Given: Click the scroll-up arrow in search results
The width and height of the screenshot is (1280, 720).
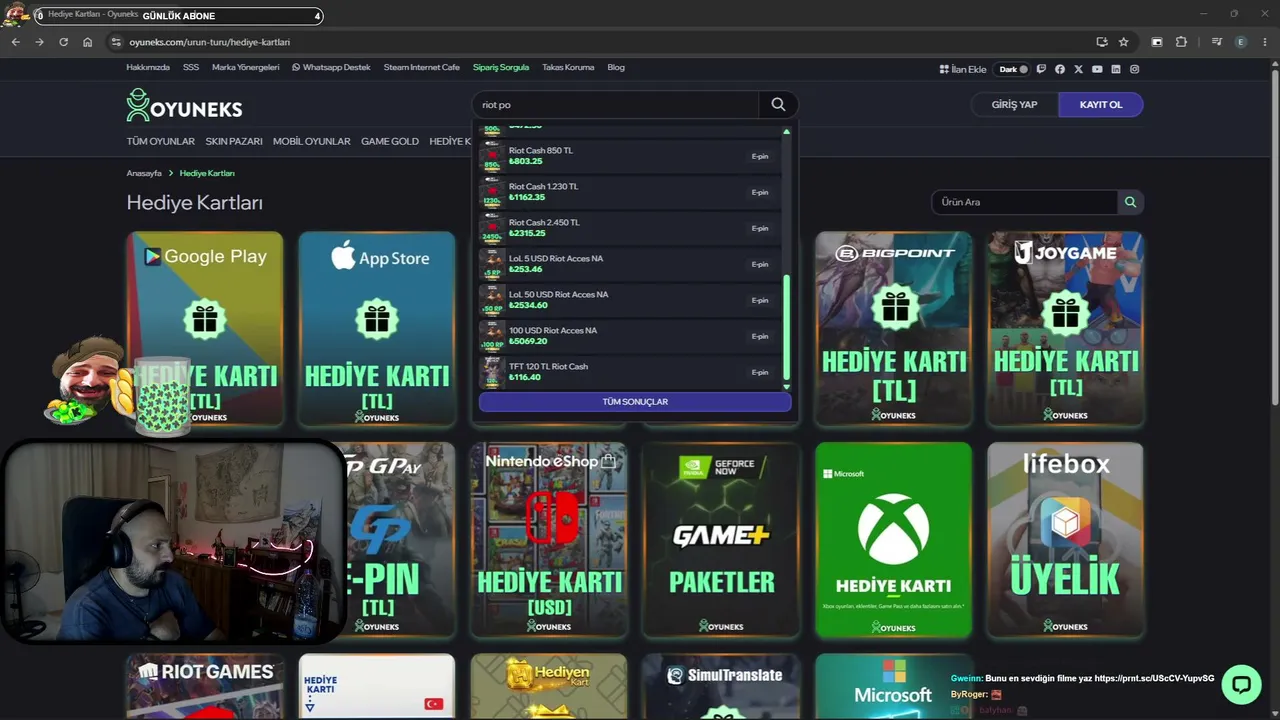Looking at the screenshot, I should coord(786,132).
